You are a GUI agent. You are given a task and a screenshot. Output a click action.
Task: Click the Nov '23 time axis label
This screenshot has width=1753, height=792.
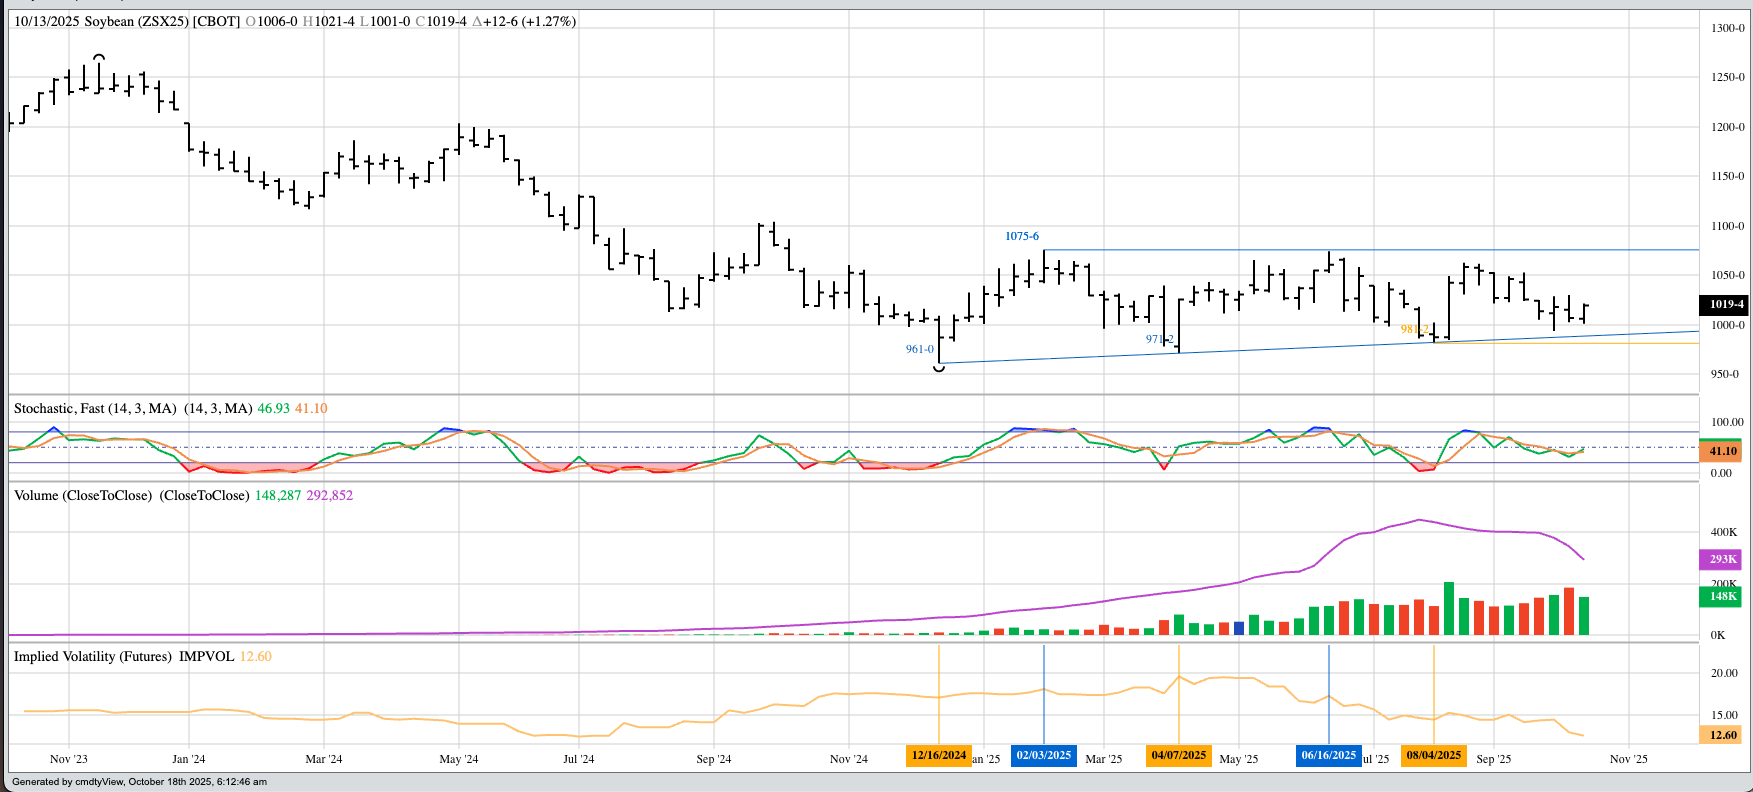[69, 759]
